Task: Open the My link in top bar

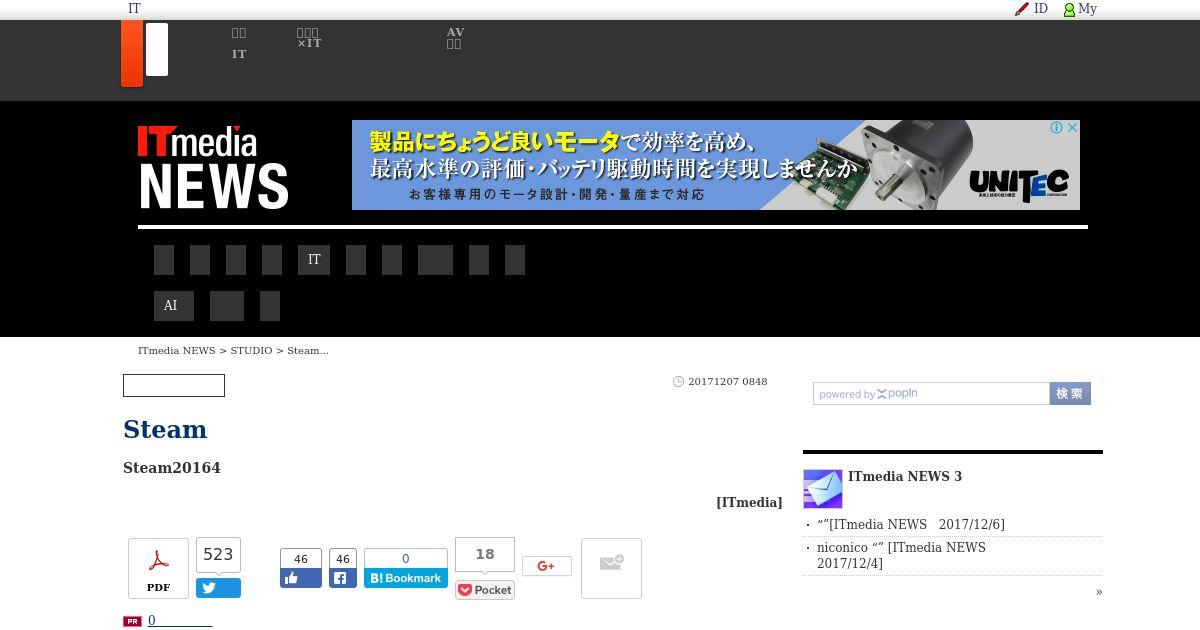Action: (x=1088, y=9)
